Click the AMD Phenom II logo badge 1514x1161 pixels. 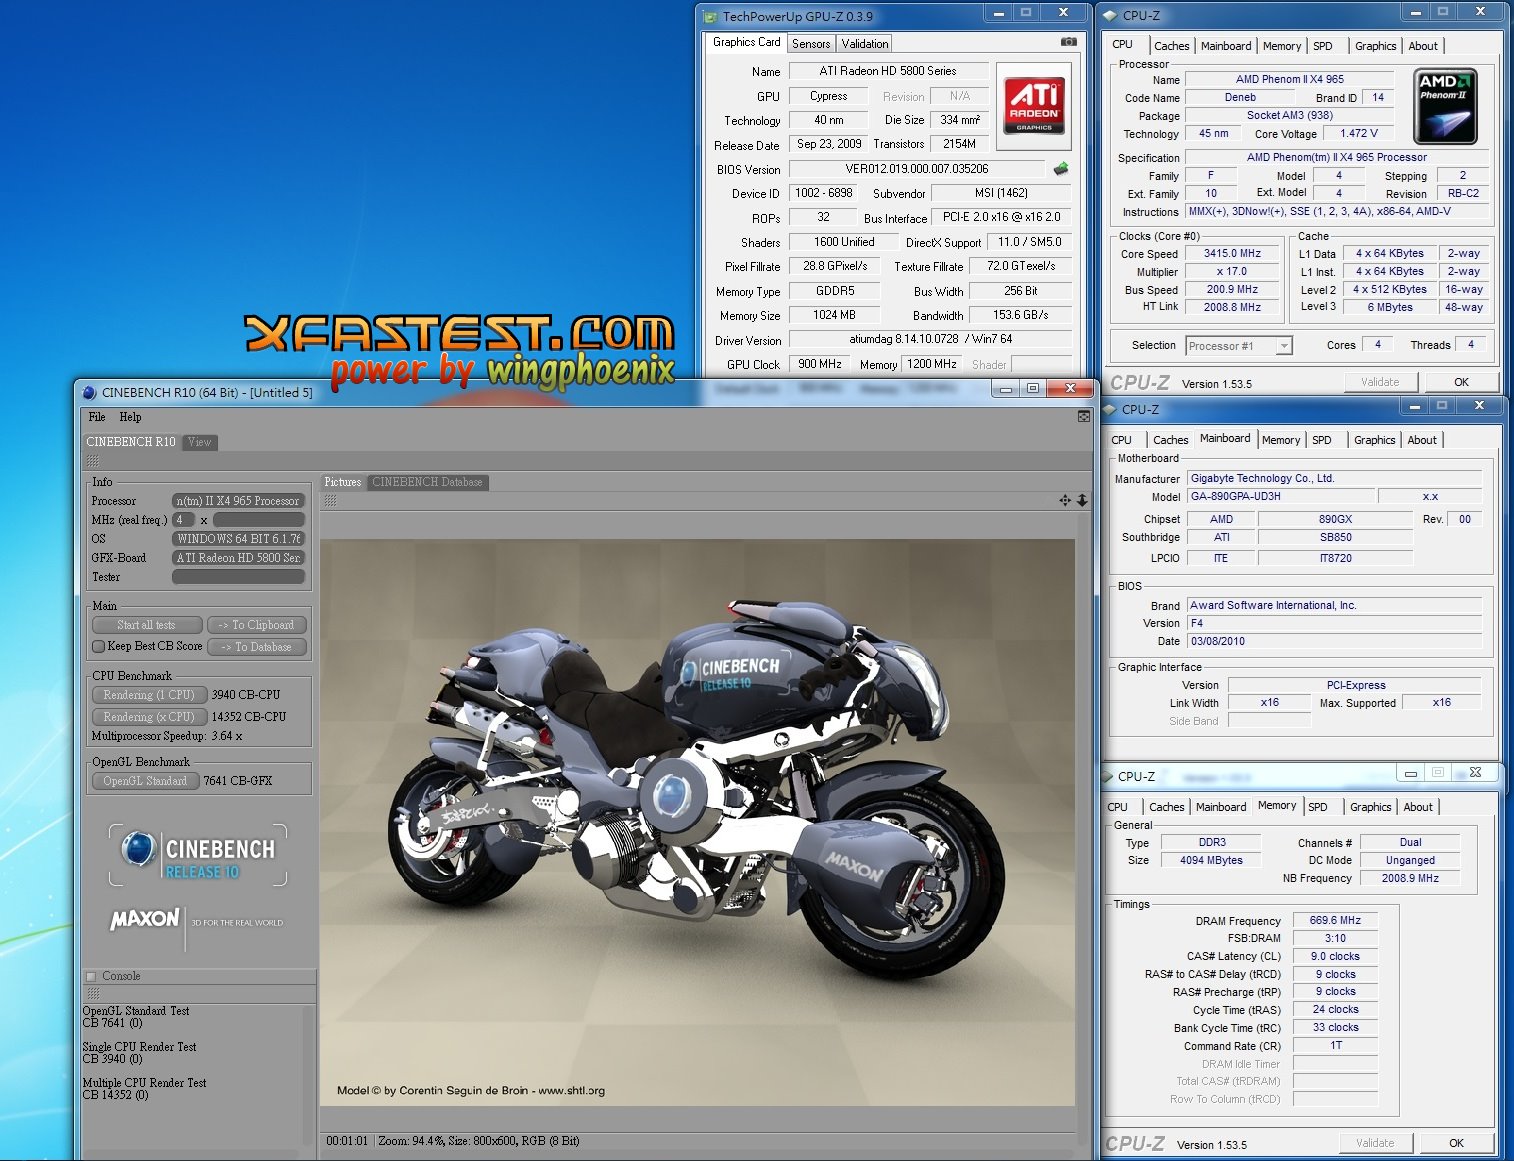pos(1445,106)
